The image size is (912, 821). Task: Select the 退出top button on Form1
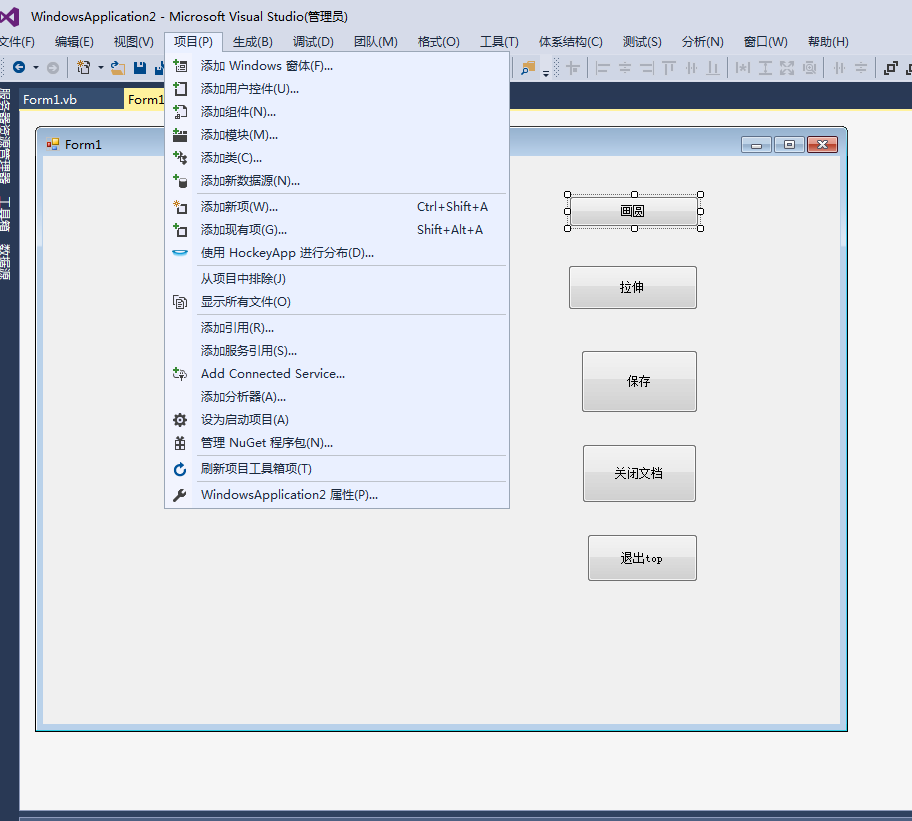[x=642, y=558]
